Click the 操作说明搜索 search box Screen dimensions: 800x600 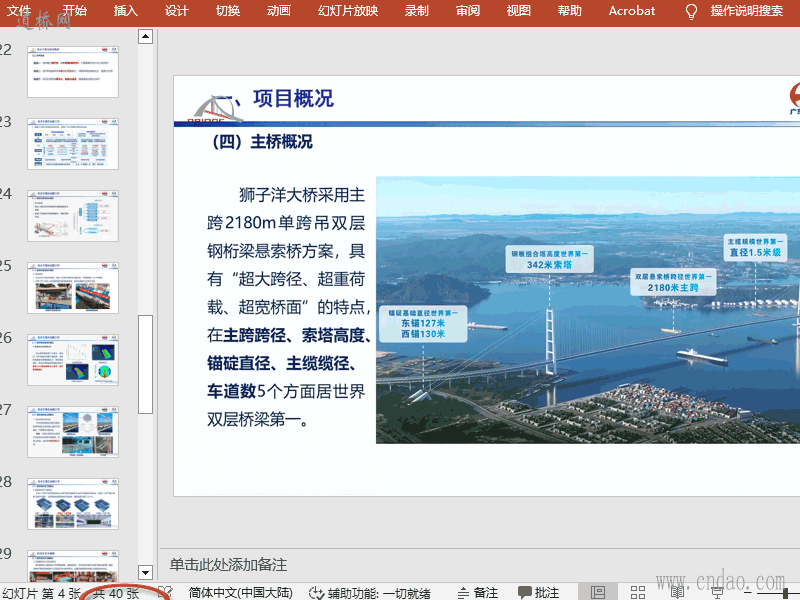tap(746, 11)
